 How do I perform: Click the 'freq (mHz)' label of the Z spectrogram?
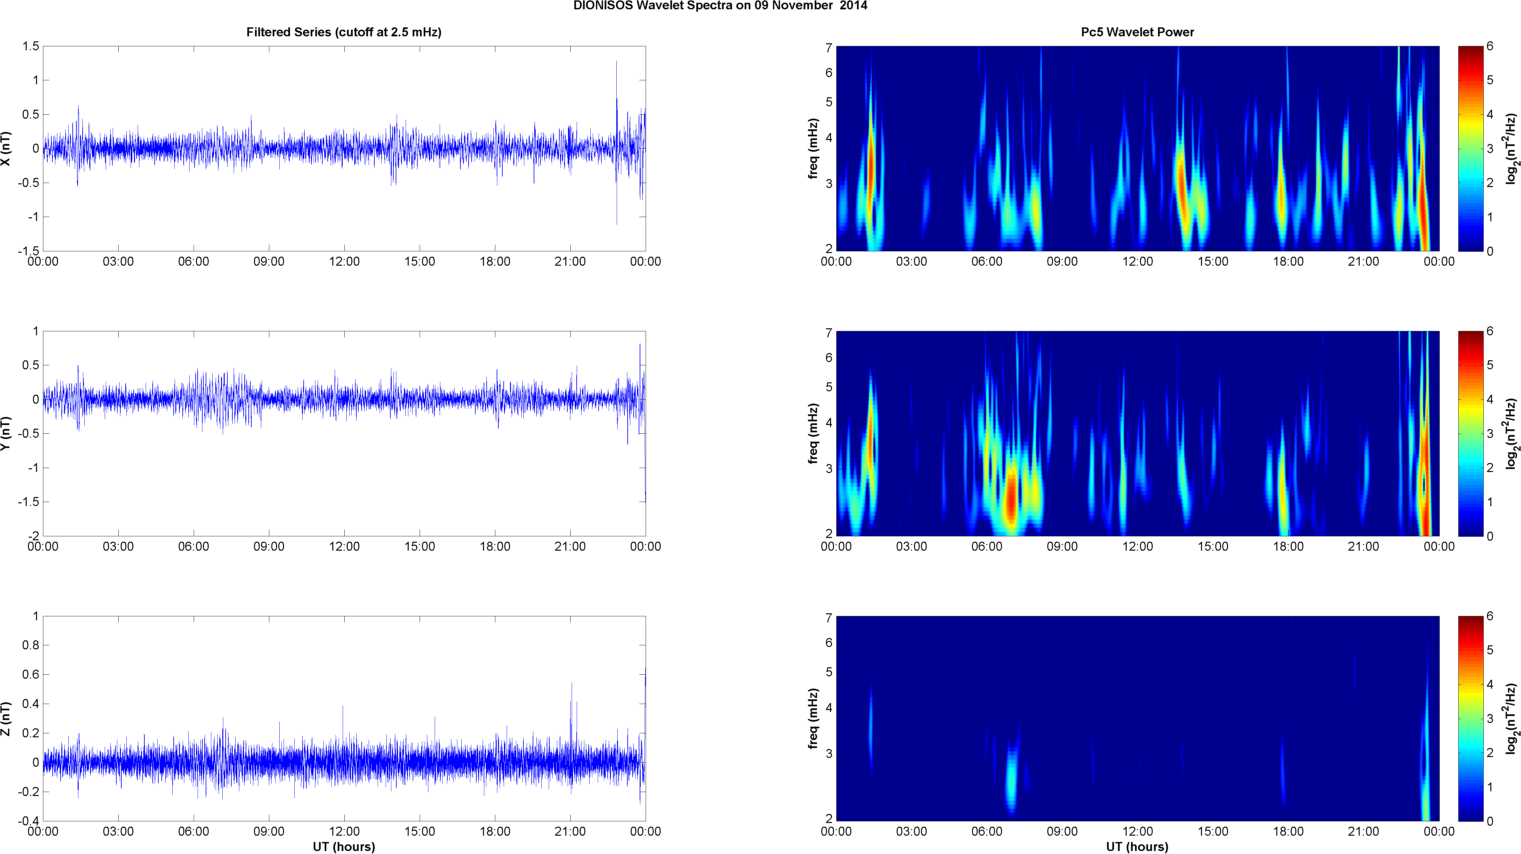point(814,718)
